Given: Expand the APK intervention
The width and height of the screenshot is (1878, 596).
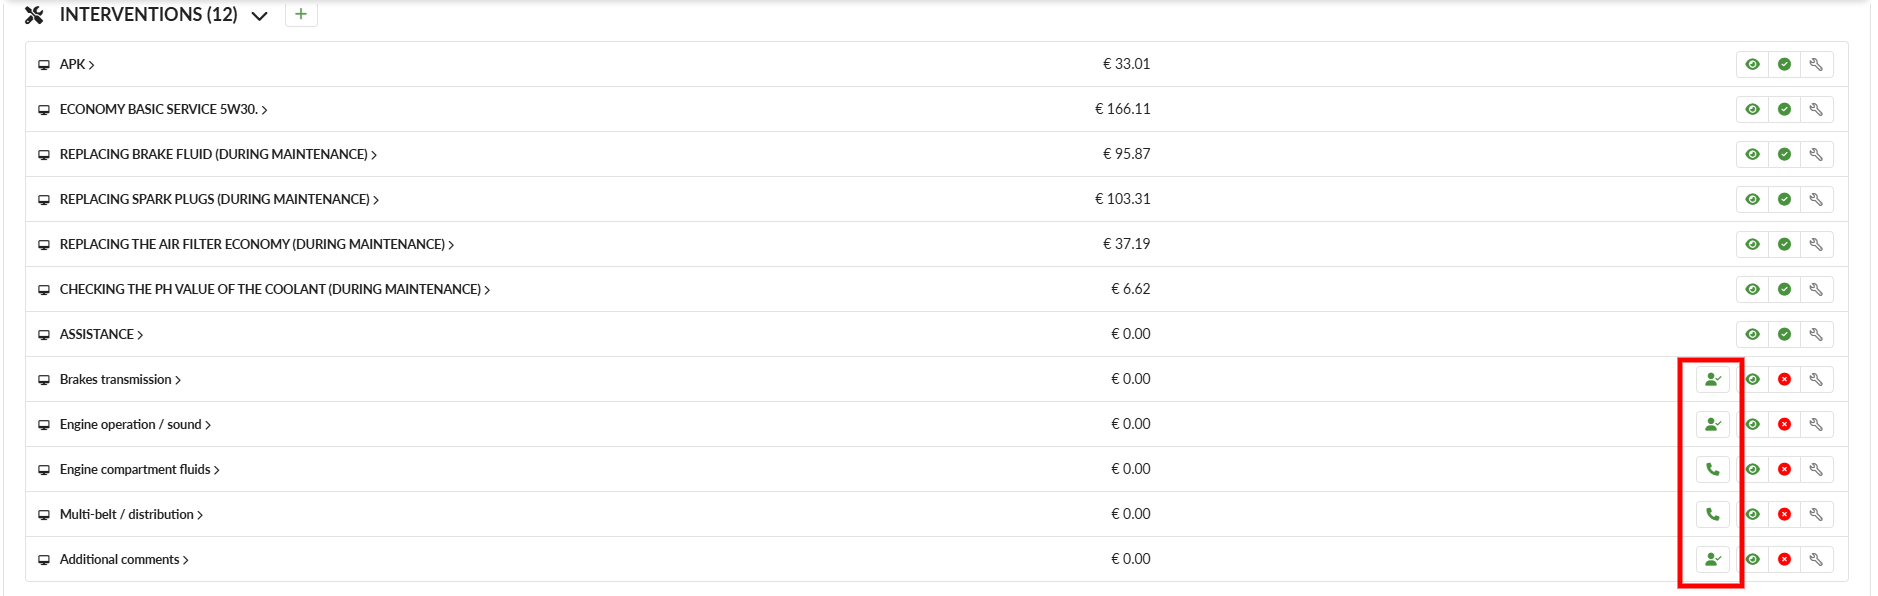Looking at the screenshot, I should [x=77, y=64].
